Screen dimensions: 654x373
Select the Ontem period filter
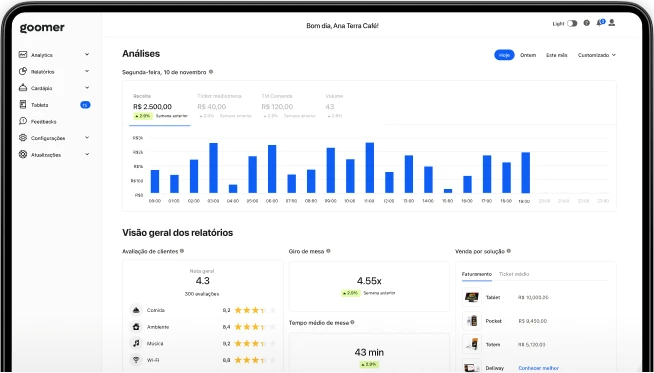[528, 55]
